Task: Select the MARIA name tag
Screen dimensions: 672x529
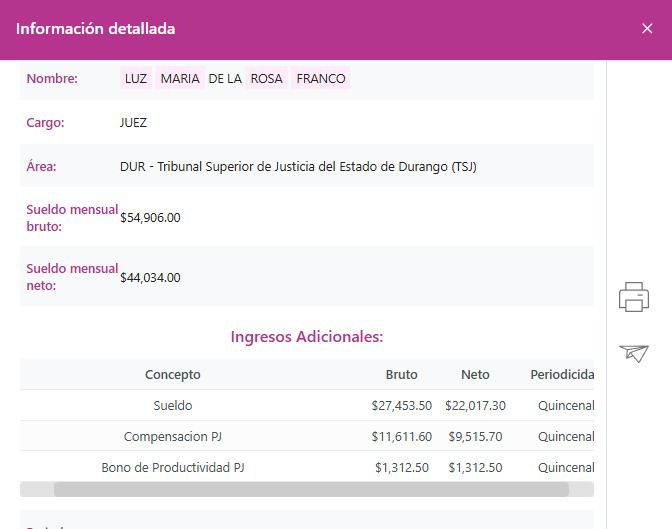Action: pos(180,79)
